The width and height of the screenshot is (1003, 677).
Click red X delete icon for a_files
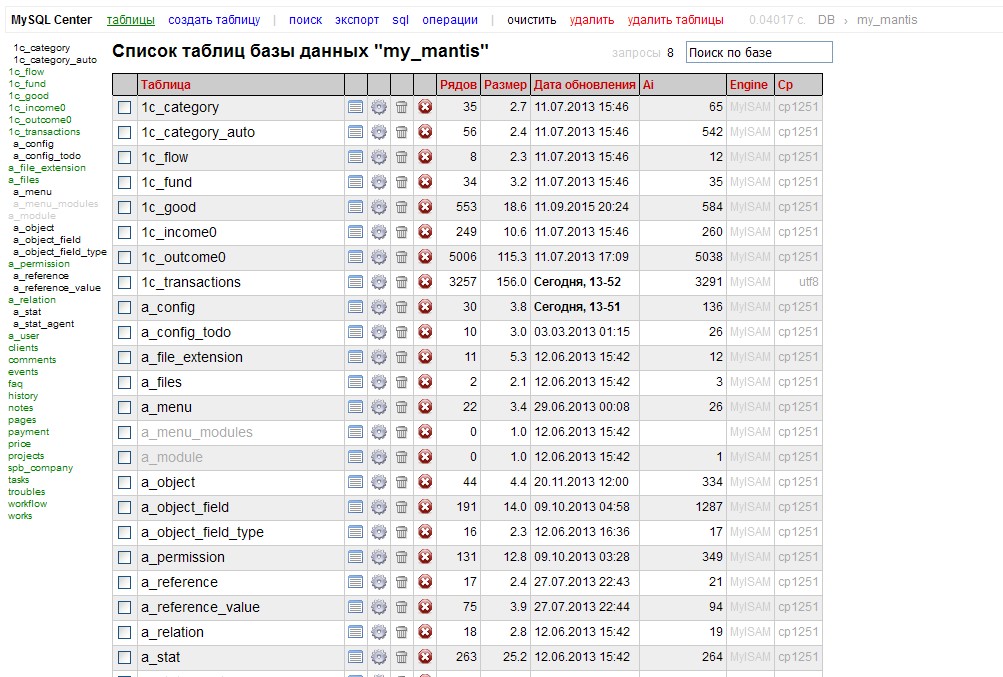coord(425,381)
